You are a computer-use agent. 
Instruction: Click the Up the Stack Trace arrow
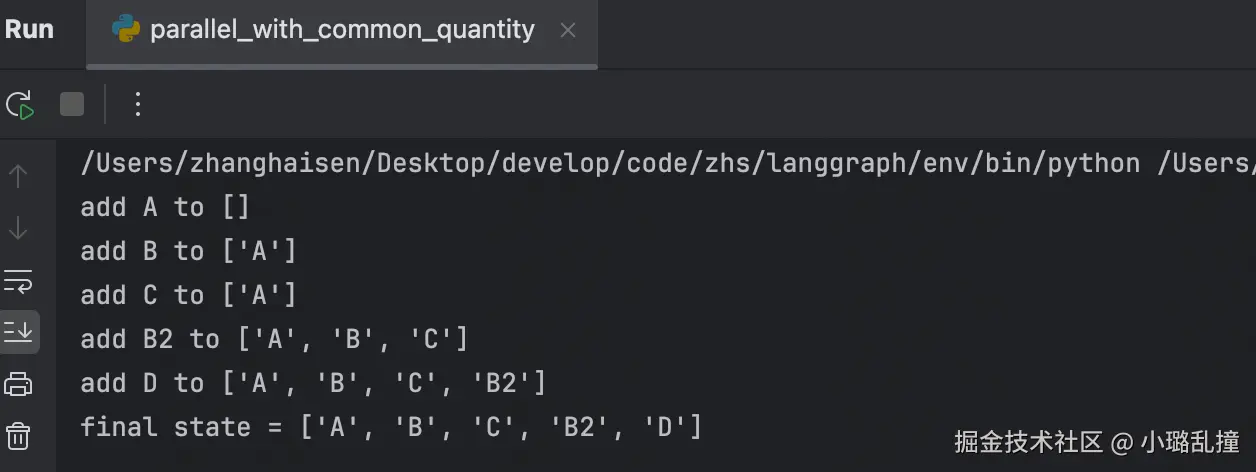[x=18, y=177]
